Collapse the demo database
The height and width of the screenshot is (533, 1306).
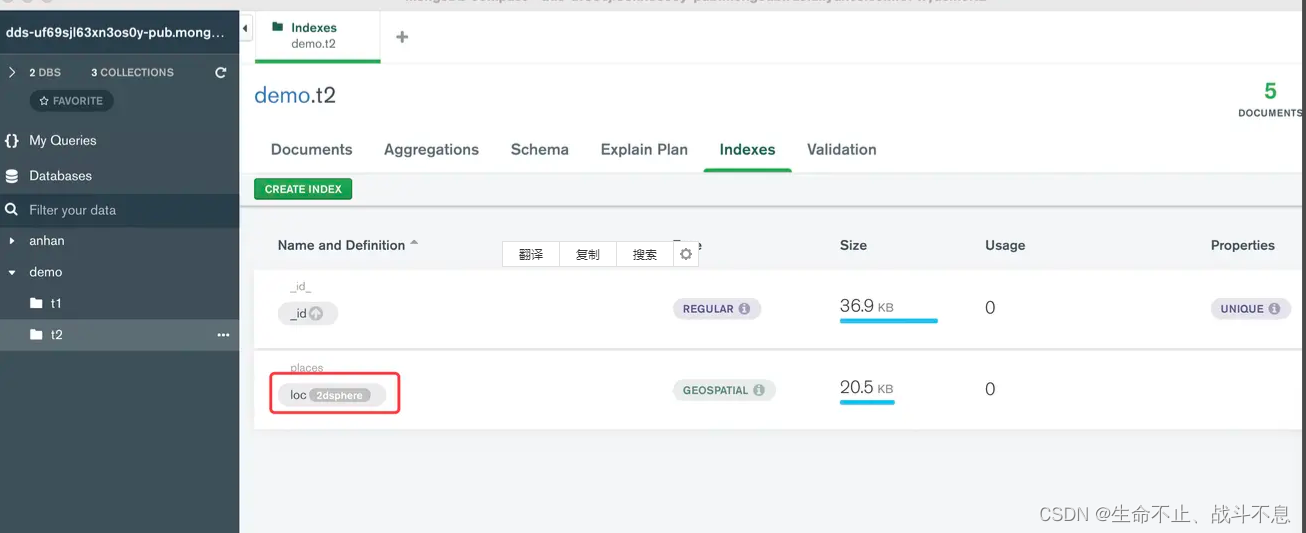(x=12, y=272)
